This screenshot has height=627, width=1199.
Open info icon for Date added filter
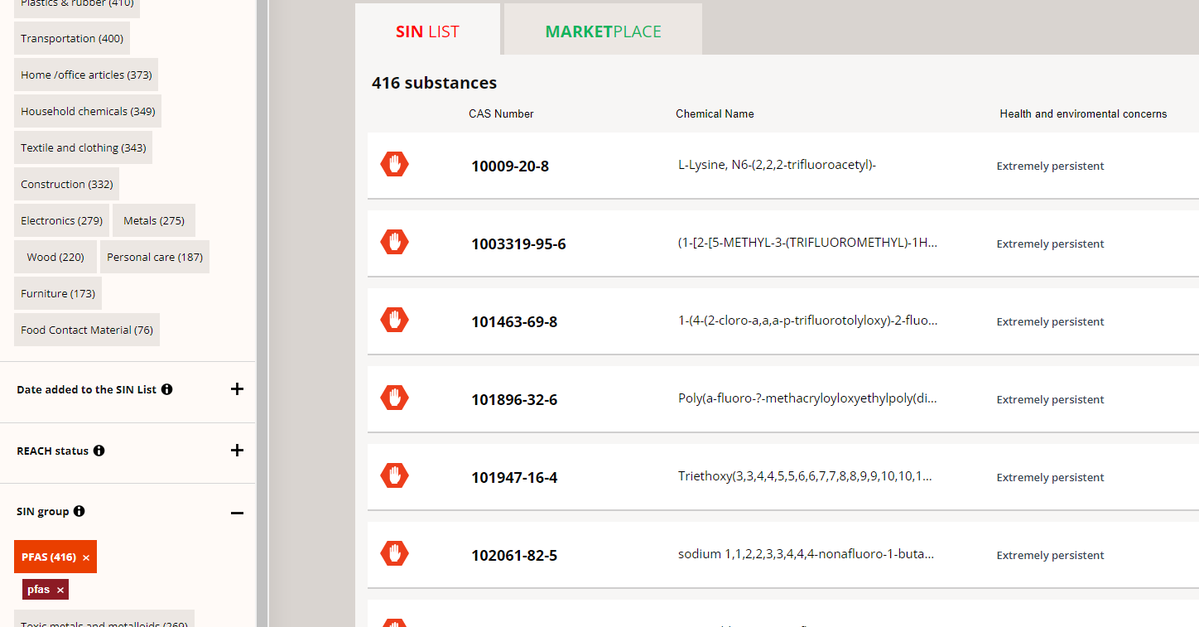(167, 389)
